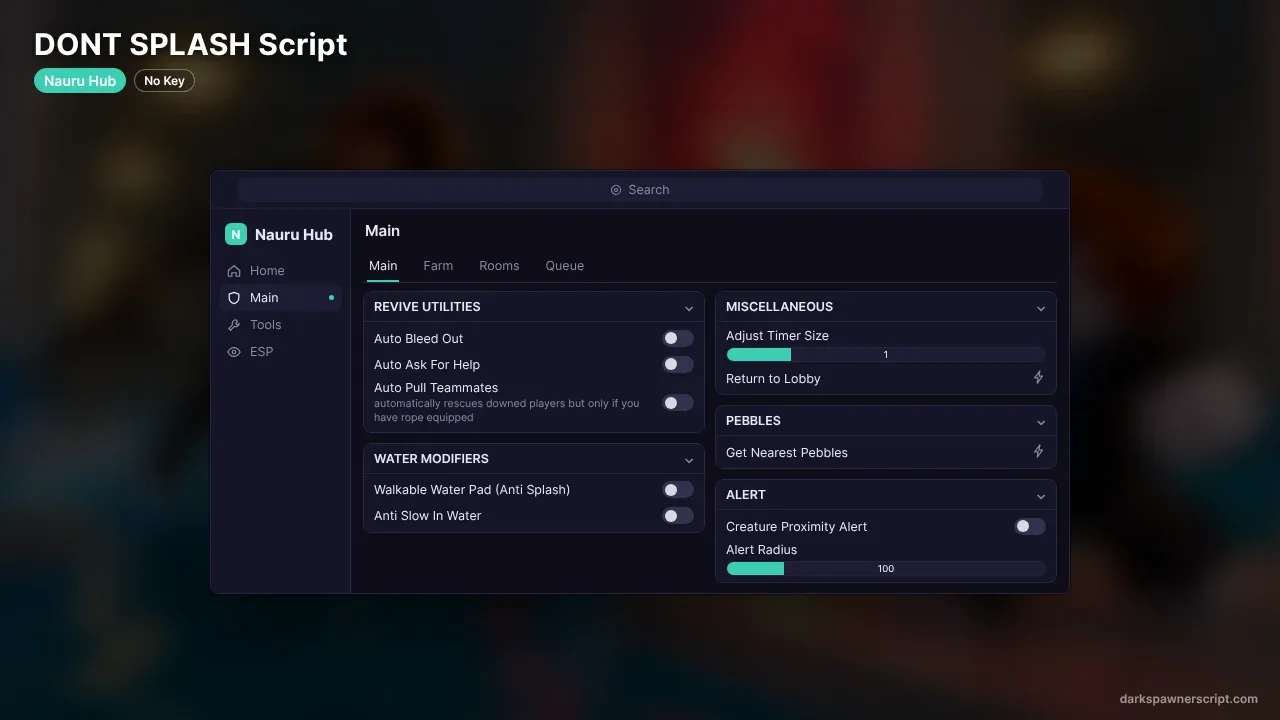Open ESP in the sidebar
This screenshot has width=1280, height=720.
281,352
